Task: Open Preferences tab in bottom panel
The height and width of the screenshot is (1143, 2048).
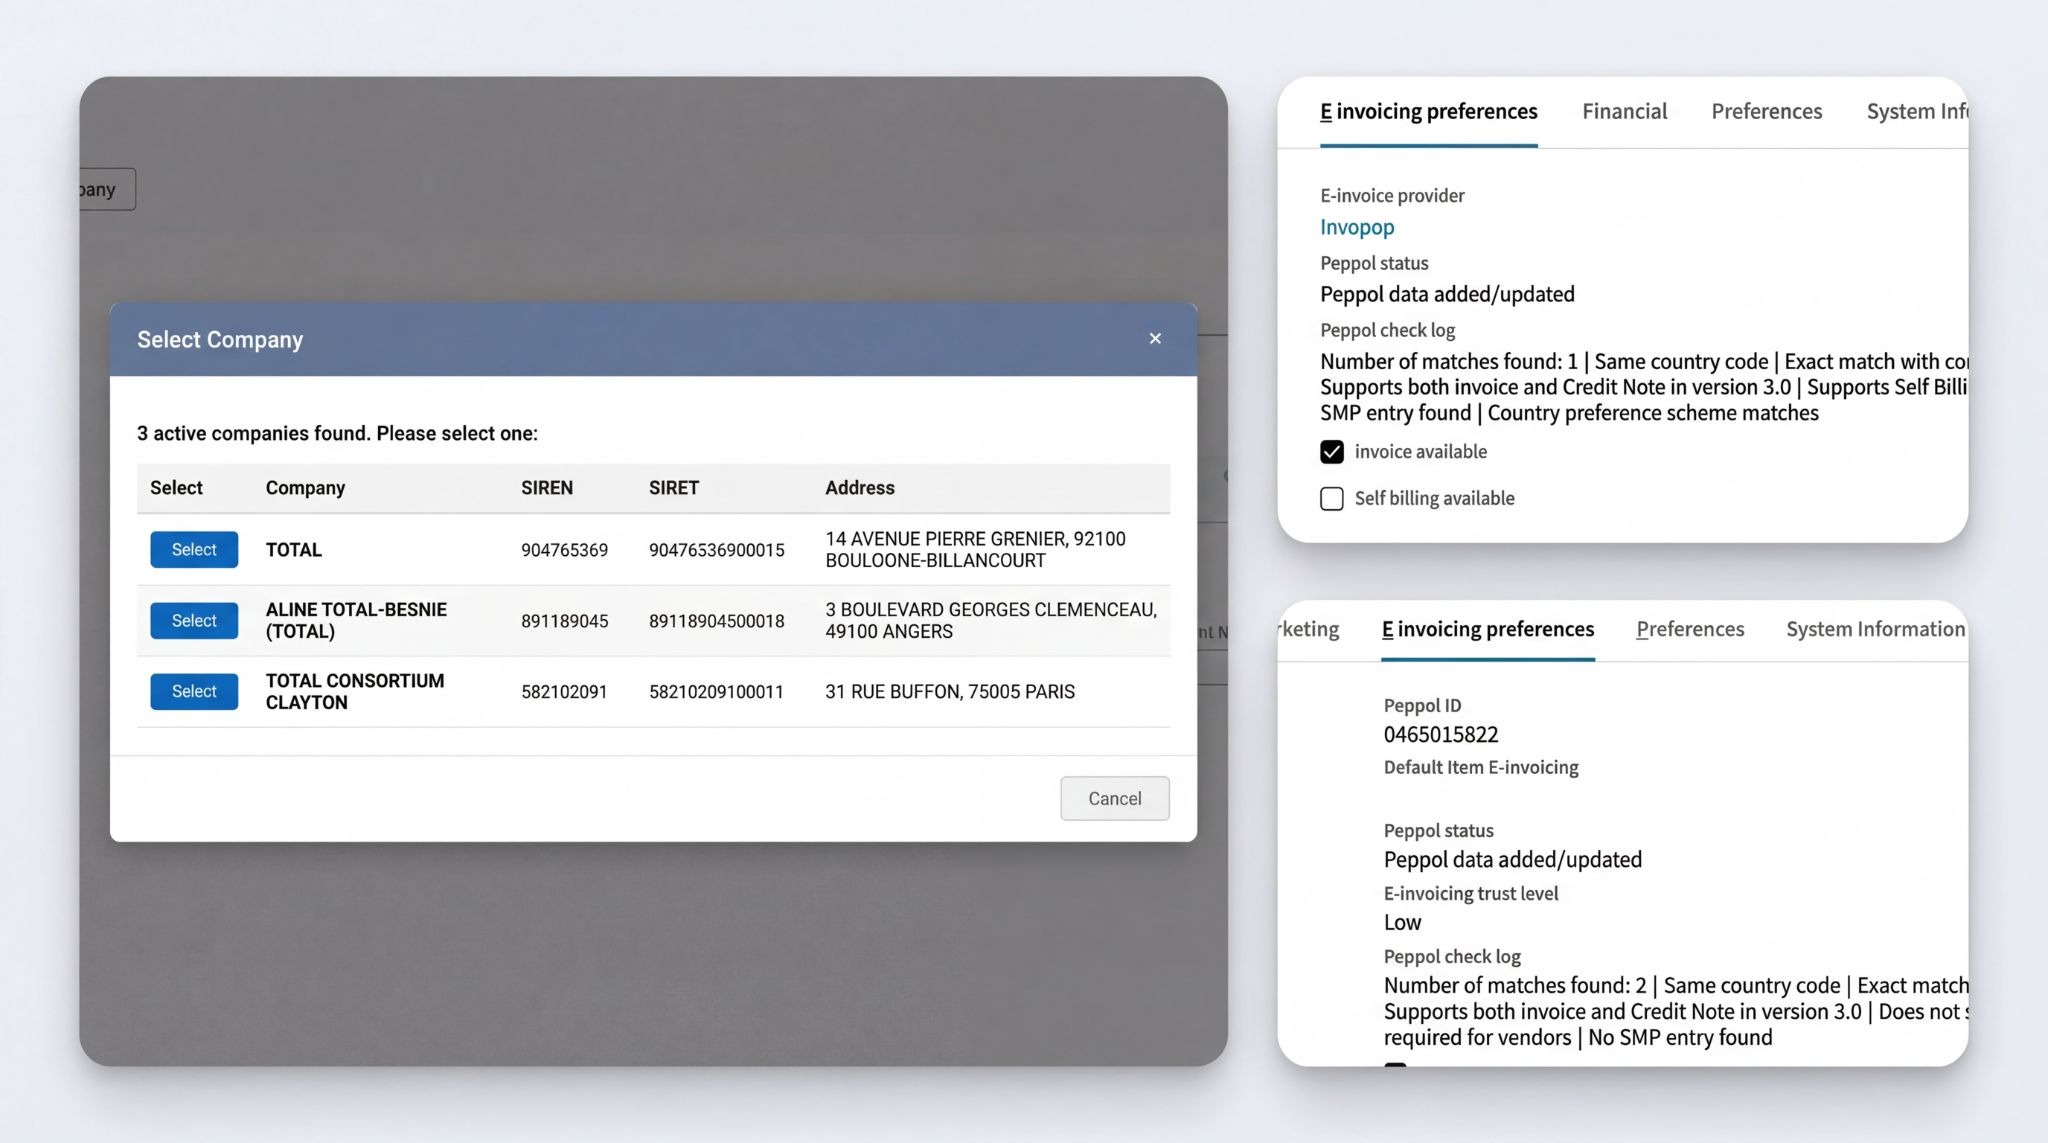Action: pos(1690,629)
